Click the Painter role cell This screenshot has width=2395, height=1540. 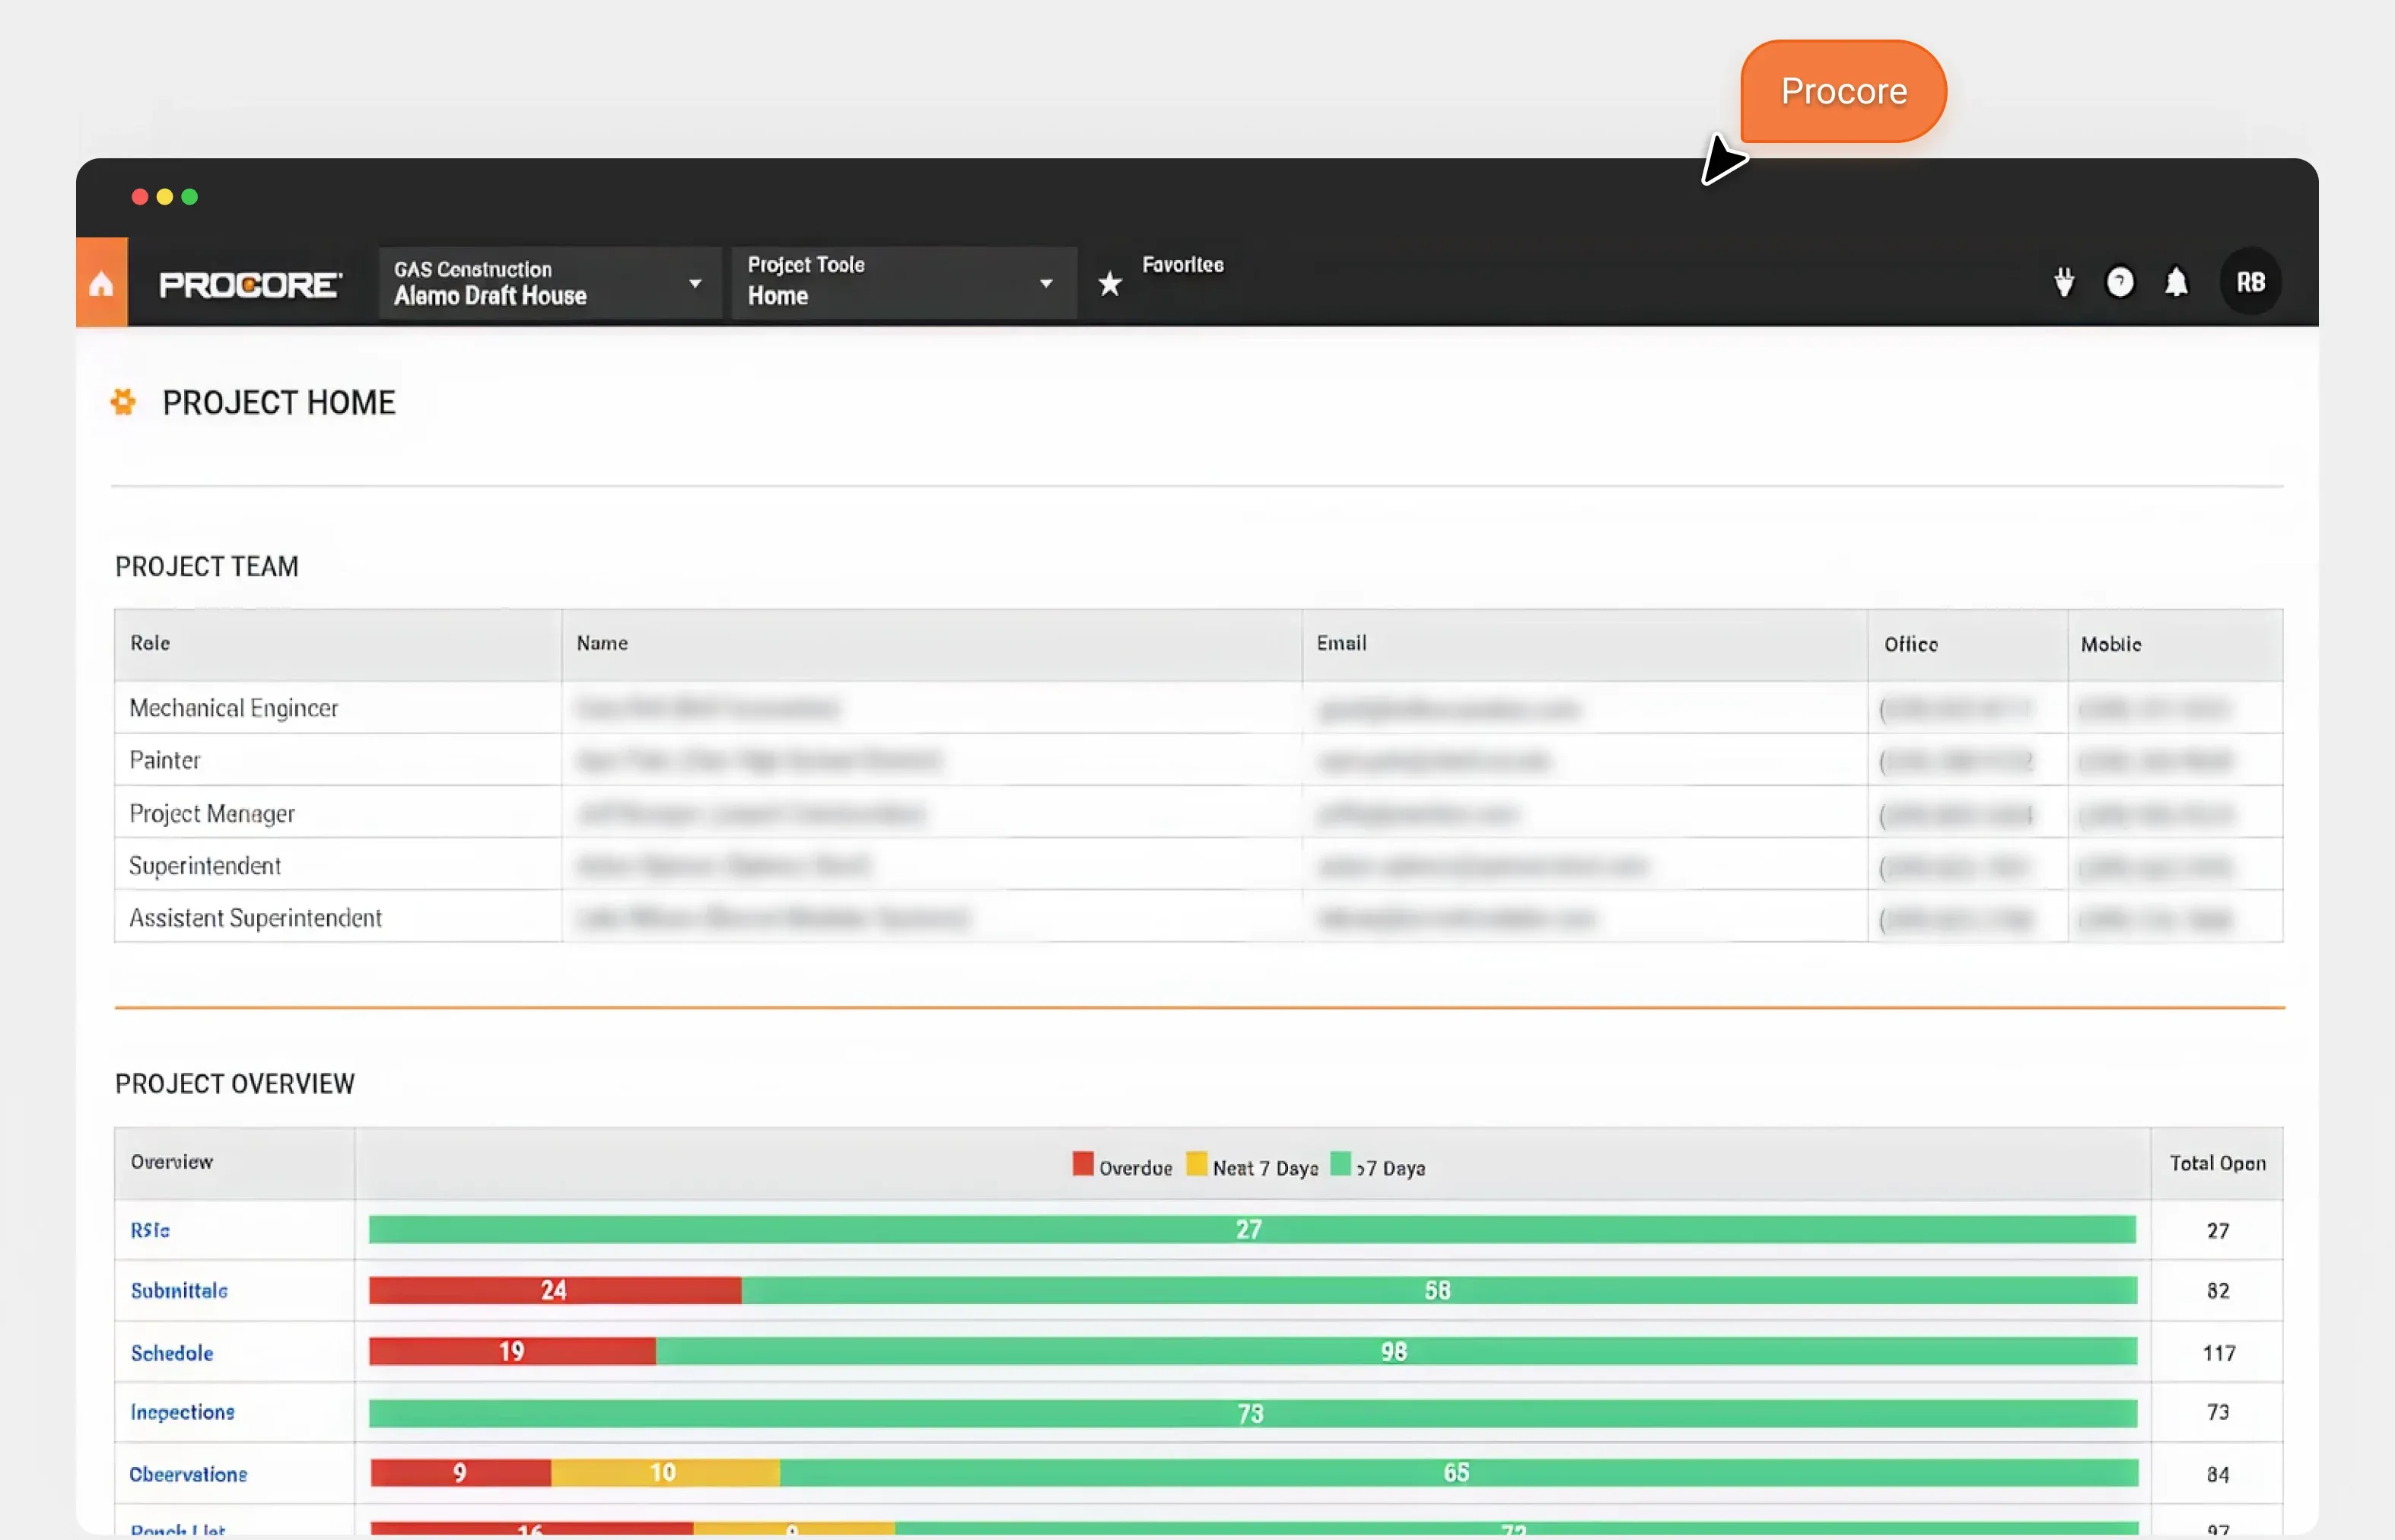pyautogui.click(x=338, y=760)
